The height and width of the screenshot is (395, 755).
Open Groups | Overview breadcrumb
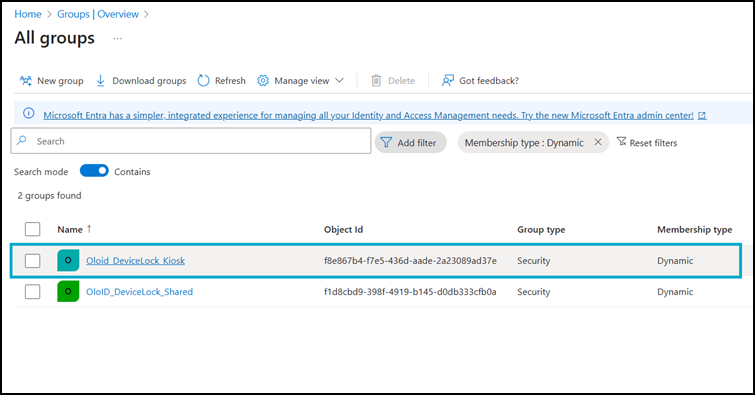point(98,14)
